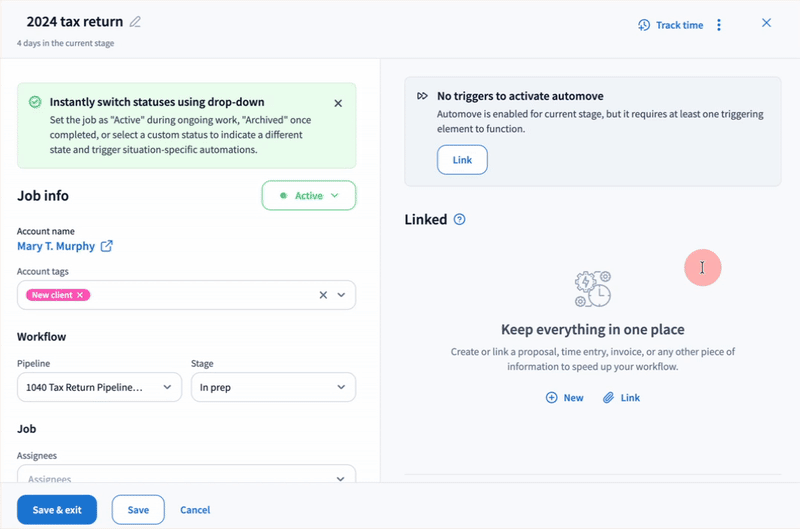Open the three-dot more options menu
The height and width of the screenshot is (529, 800).
coord(719,25)
